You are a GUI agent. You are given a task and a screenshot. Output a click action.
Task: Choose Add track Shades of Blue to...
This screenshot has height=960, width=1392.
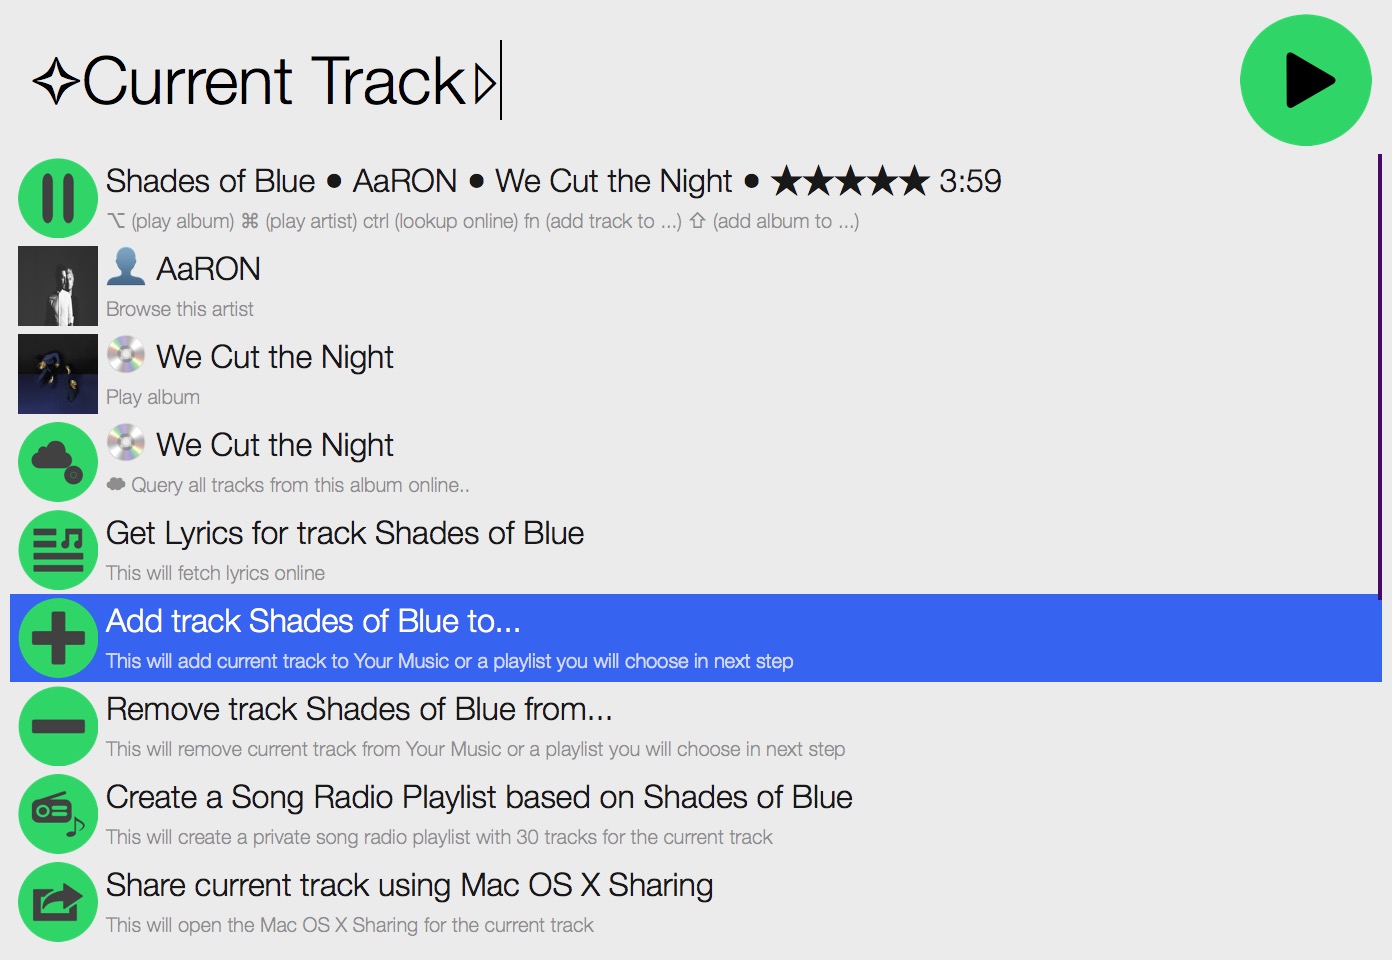click(x=696, y=638)
